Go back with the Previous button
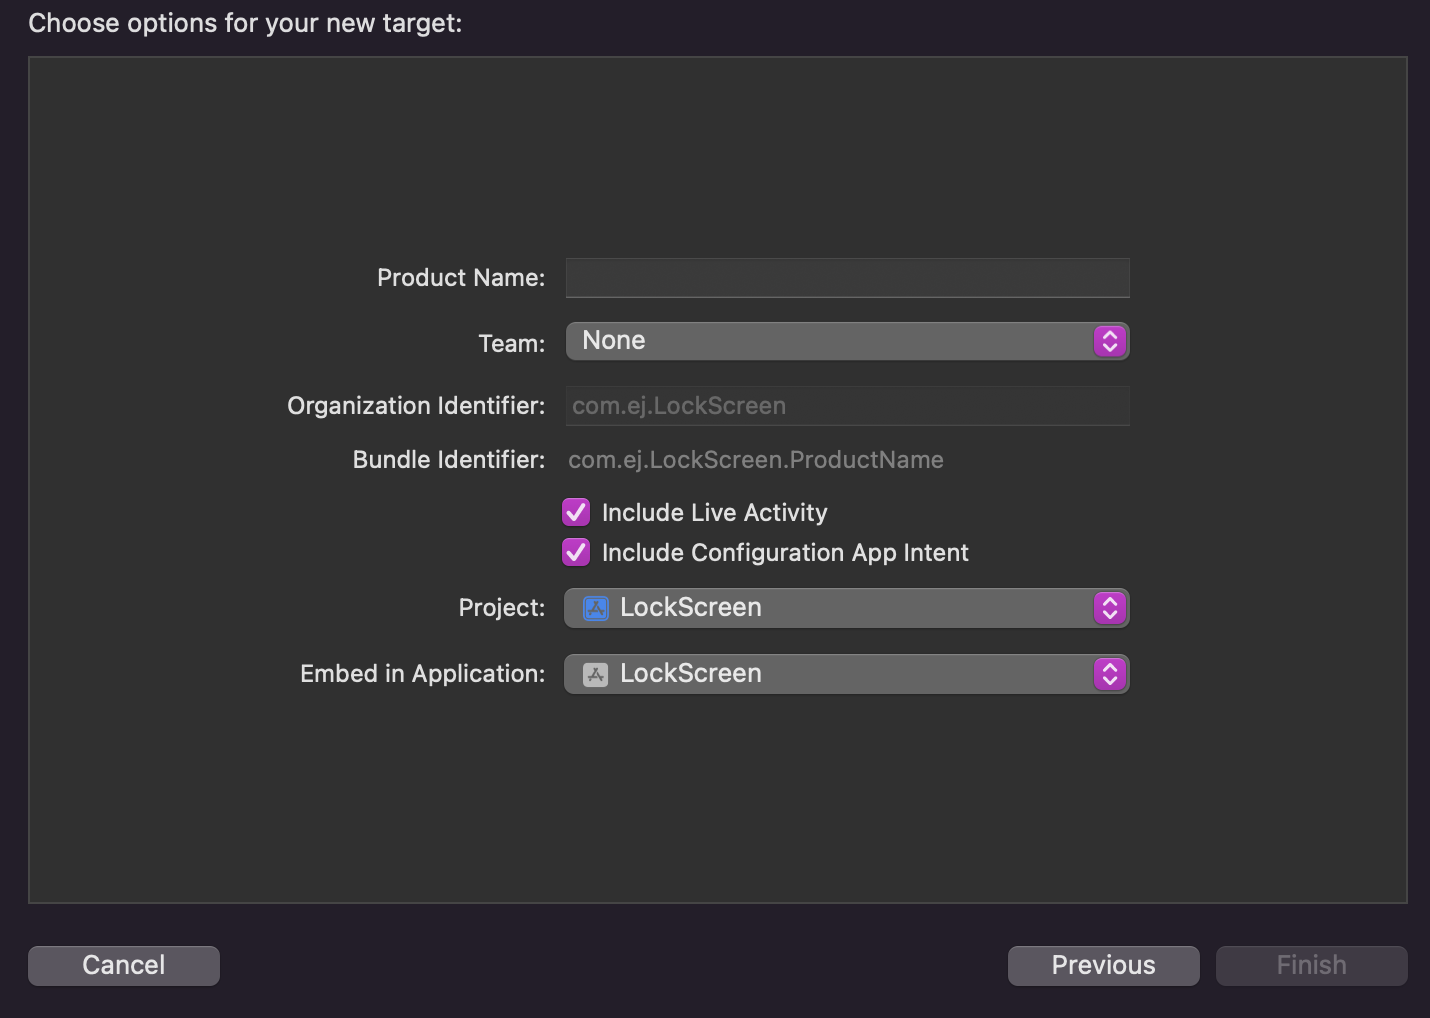The image size is (1430, 1018). [1103, 965]
